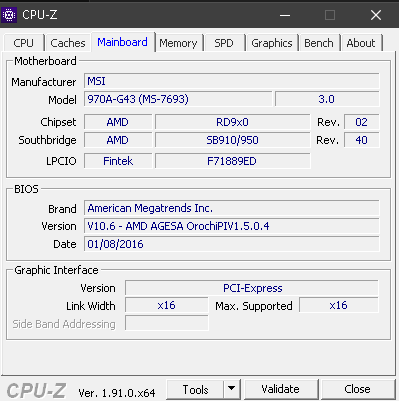Screen dimensions: 399x401
Task: Minimize the CPU-Z window
Action: (285, 15)
